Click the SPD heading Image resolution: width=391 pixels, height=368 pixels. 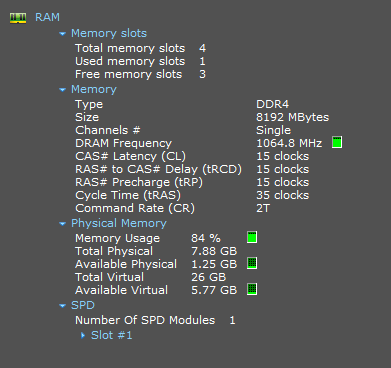[83, 305]
